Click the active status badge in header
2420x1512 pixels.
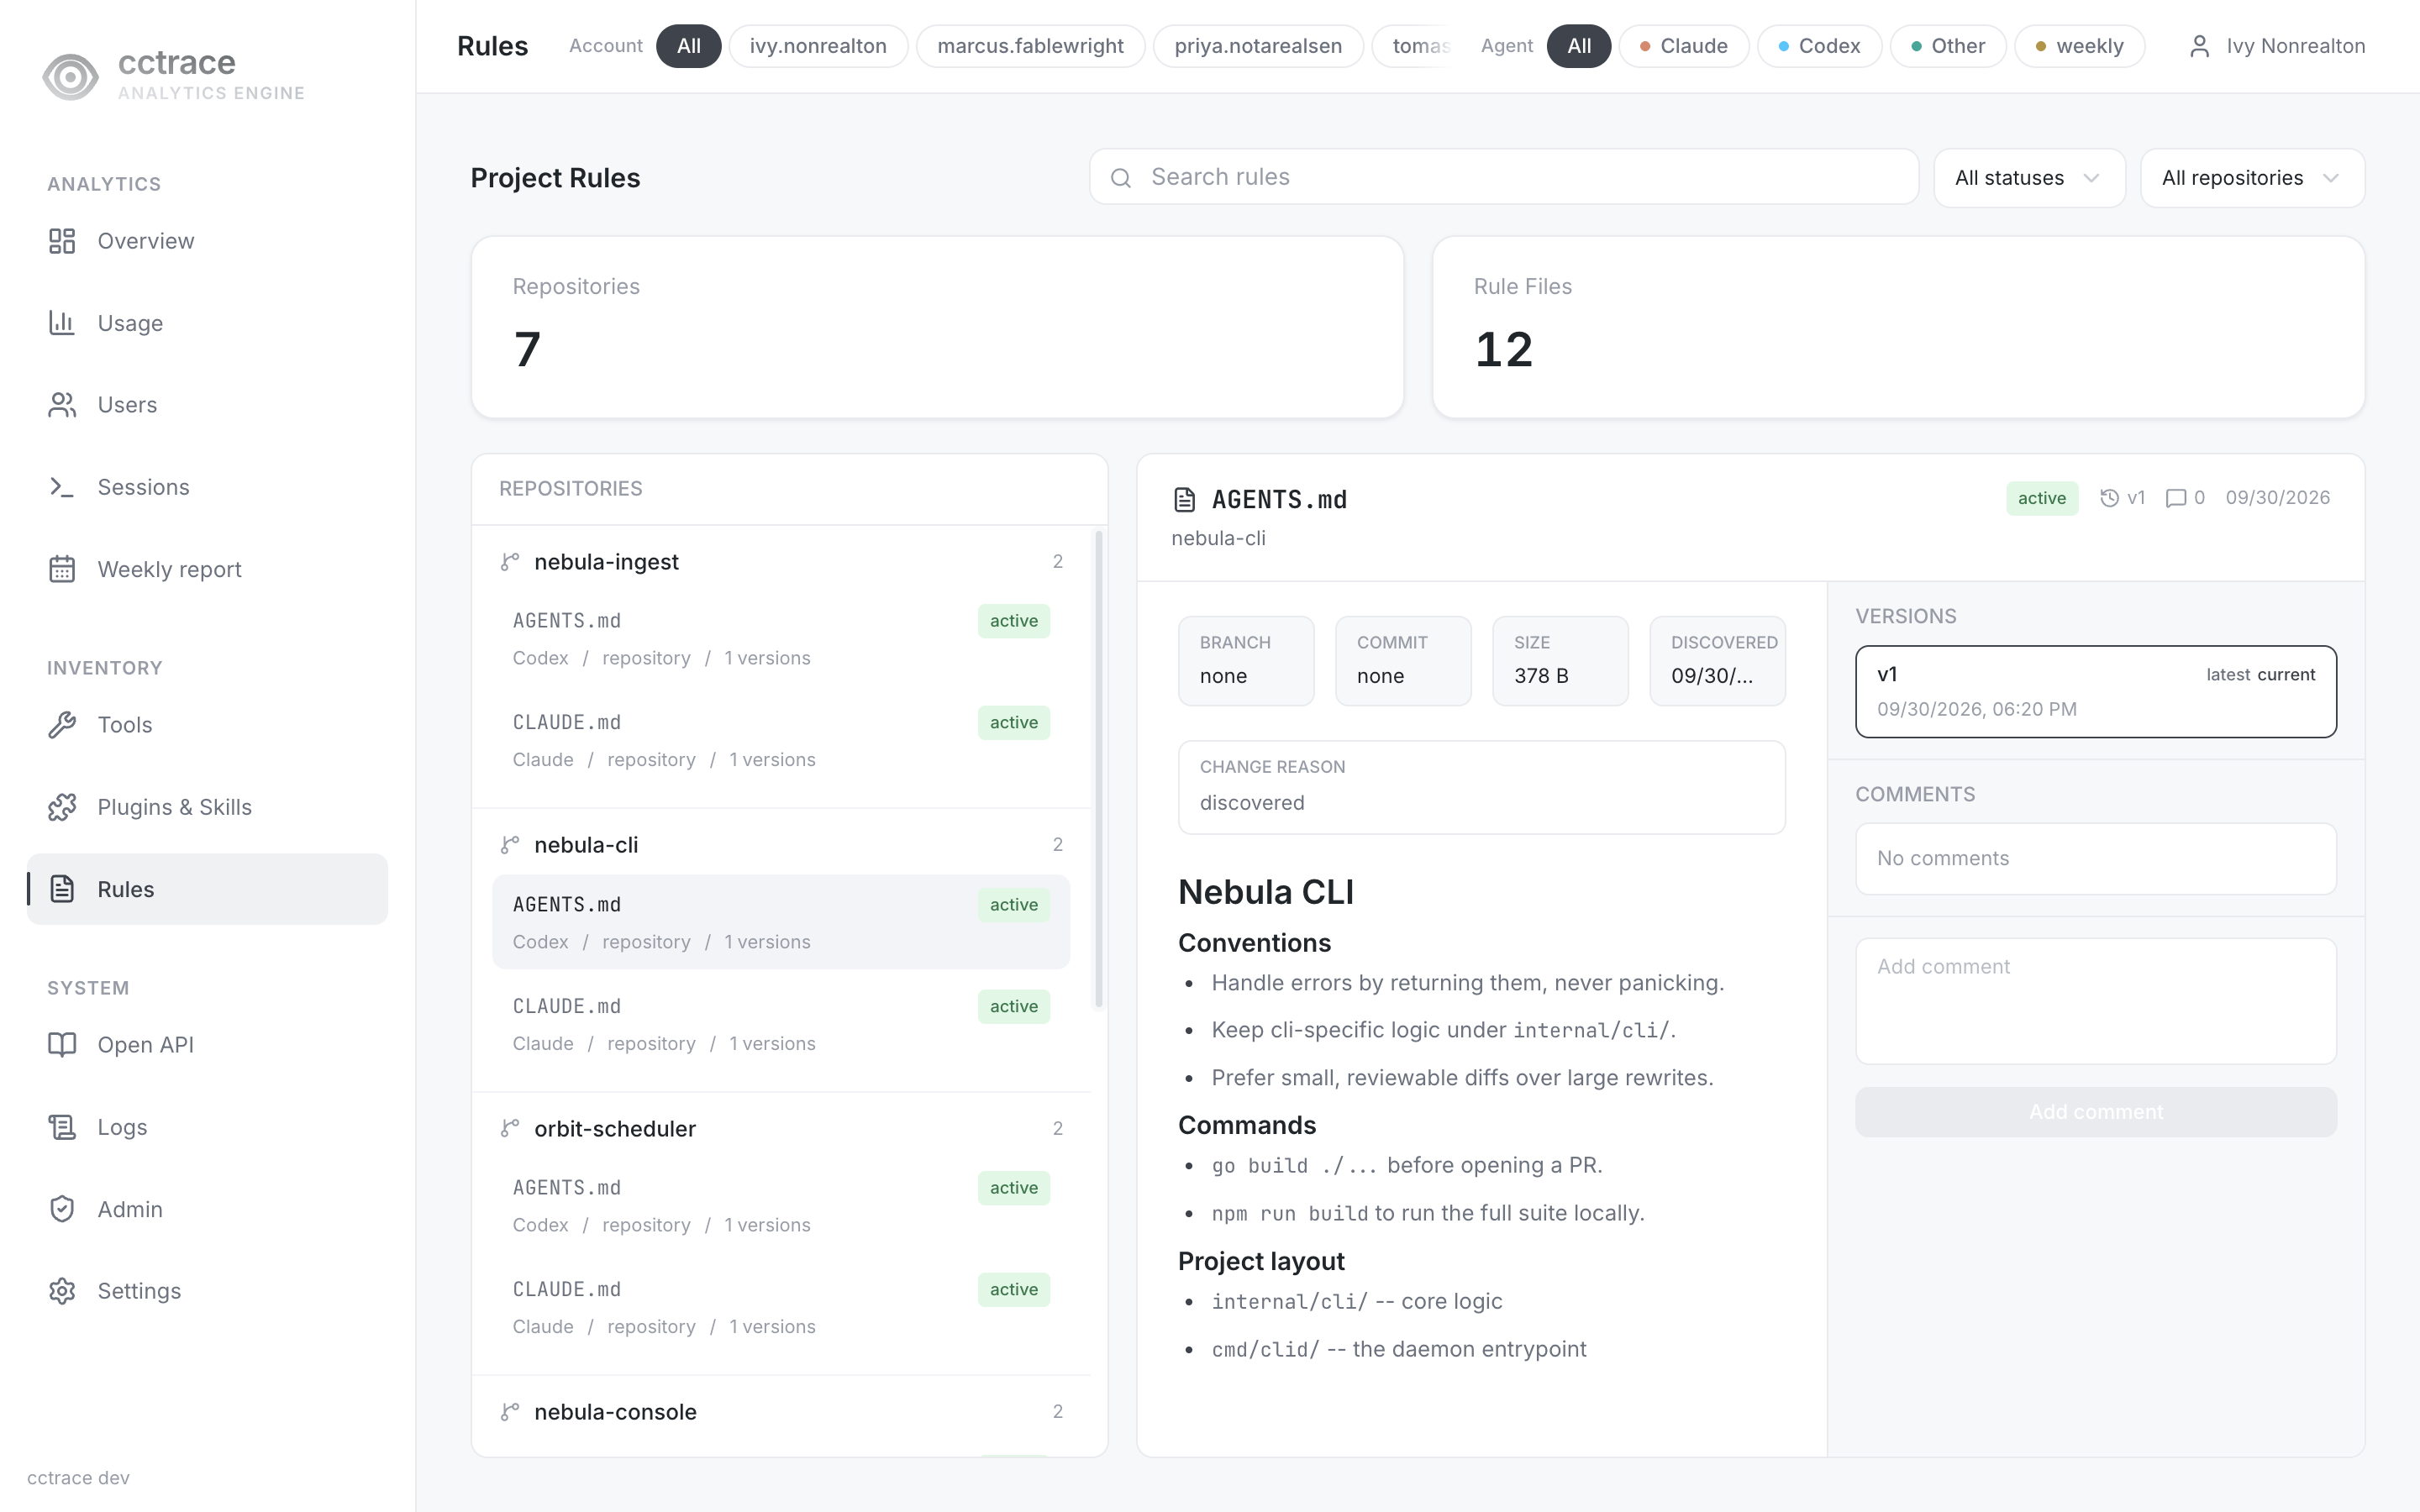[2042, 498]
